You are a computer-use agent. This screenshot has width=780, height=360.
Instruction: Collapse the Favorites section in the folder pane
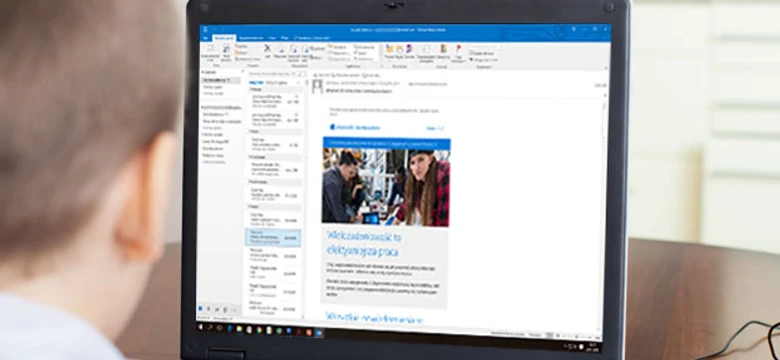(202, 72)
